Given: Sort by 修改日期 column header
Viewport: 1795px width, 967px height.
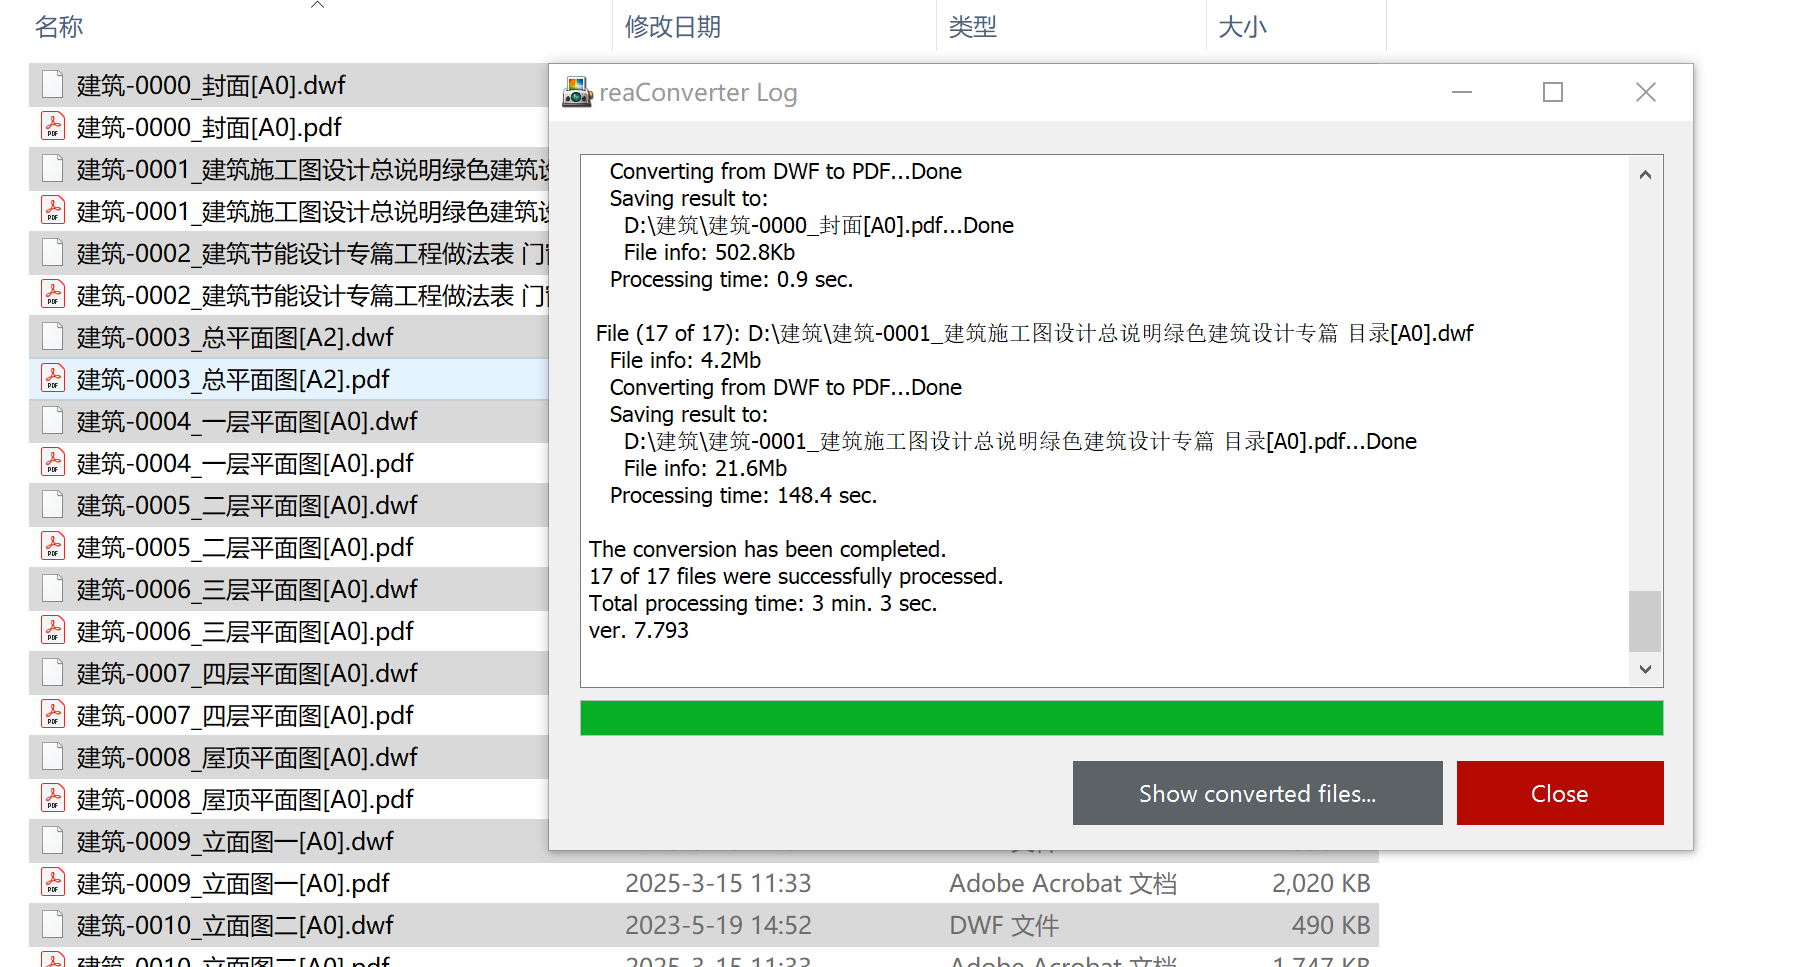Looking at the screenshot, I should 673,27.
